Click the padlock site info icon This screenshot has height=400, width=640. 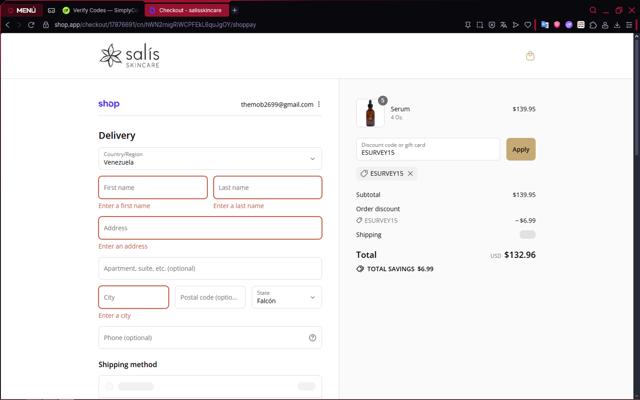tap(46, 25)
